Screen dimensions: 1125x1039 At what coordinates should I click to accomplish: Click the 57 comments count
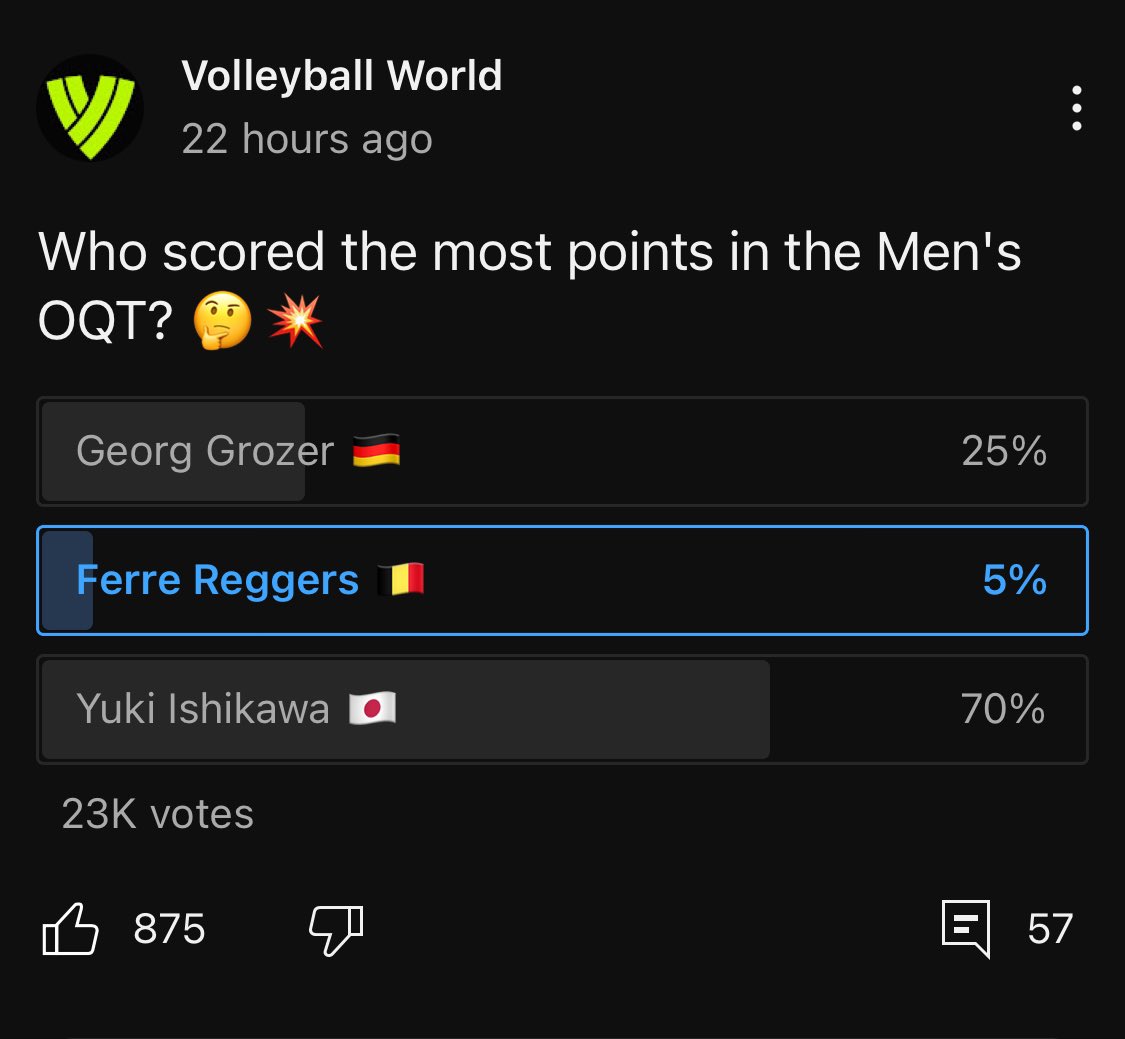coord(1050,928)
